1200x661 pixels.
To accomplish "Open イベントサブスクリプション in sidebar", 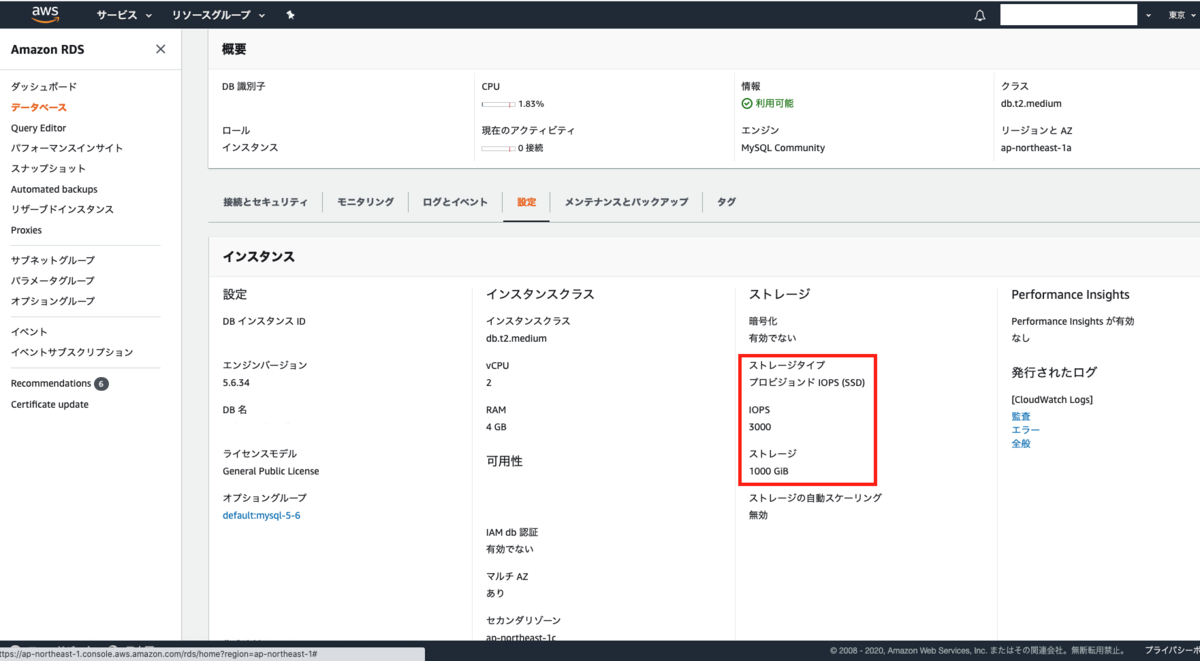I will [72, 352].
